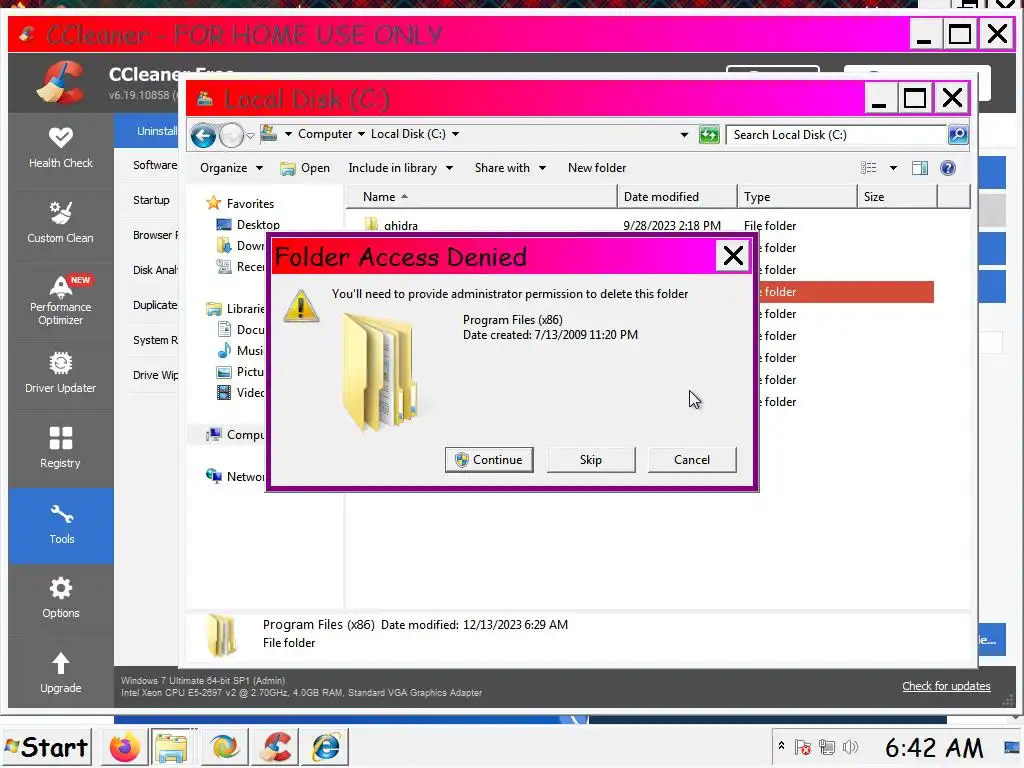
Task: Click Show desktop button at taskbar end
Action: click(x=1012, y=747)
